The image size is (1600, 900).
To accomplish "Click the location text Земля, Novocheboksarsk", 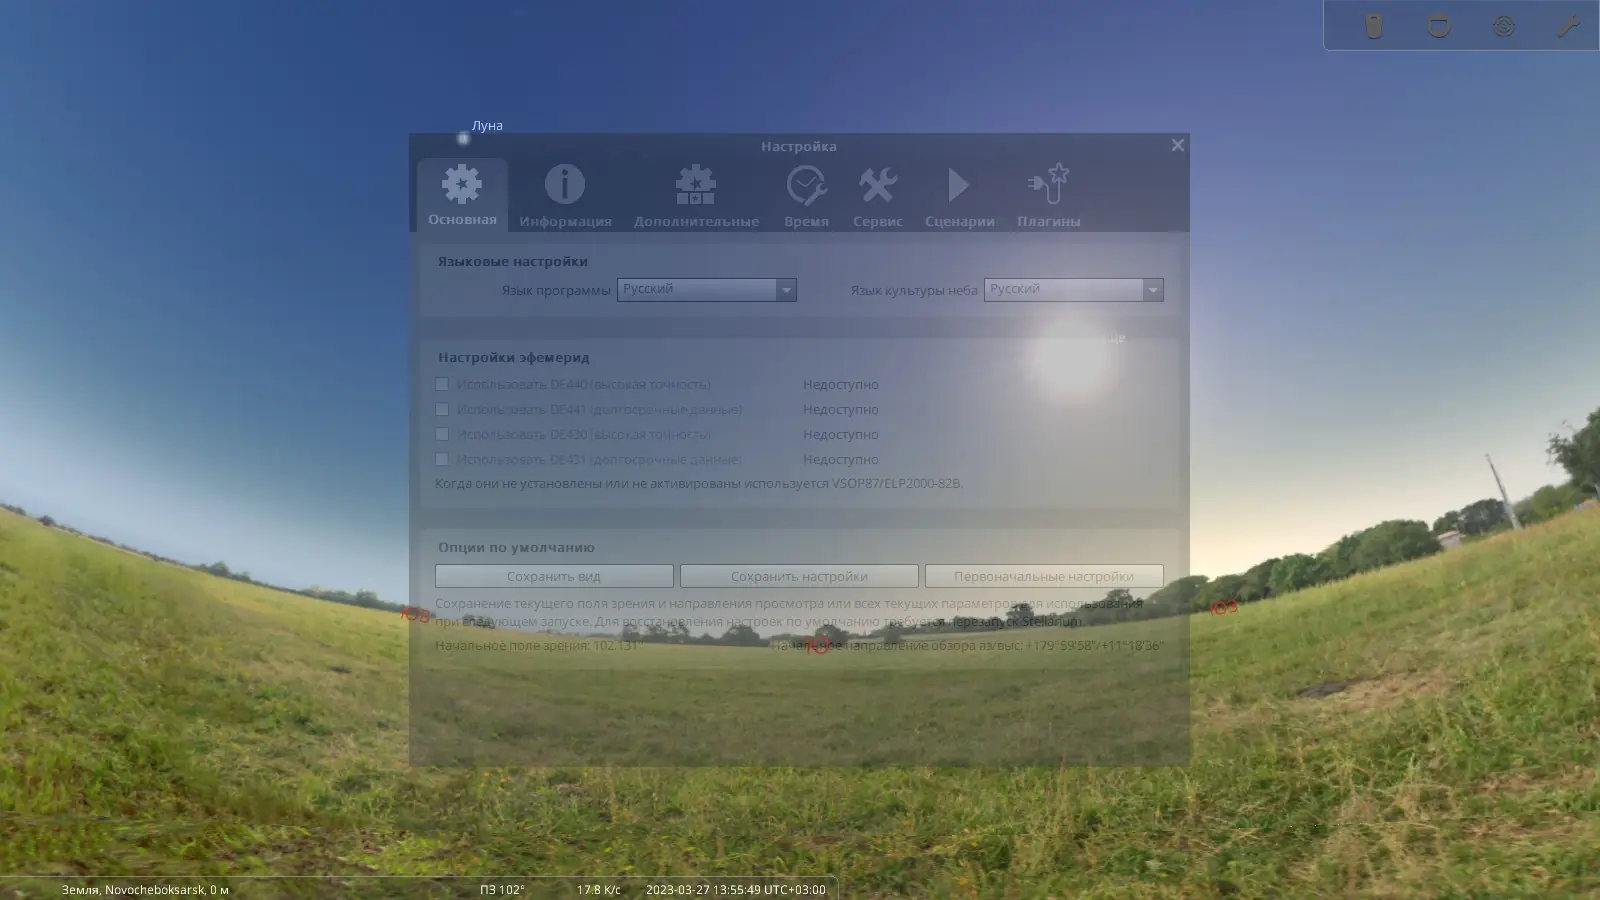I will [145, 889].
